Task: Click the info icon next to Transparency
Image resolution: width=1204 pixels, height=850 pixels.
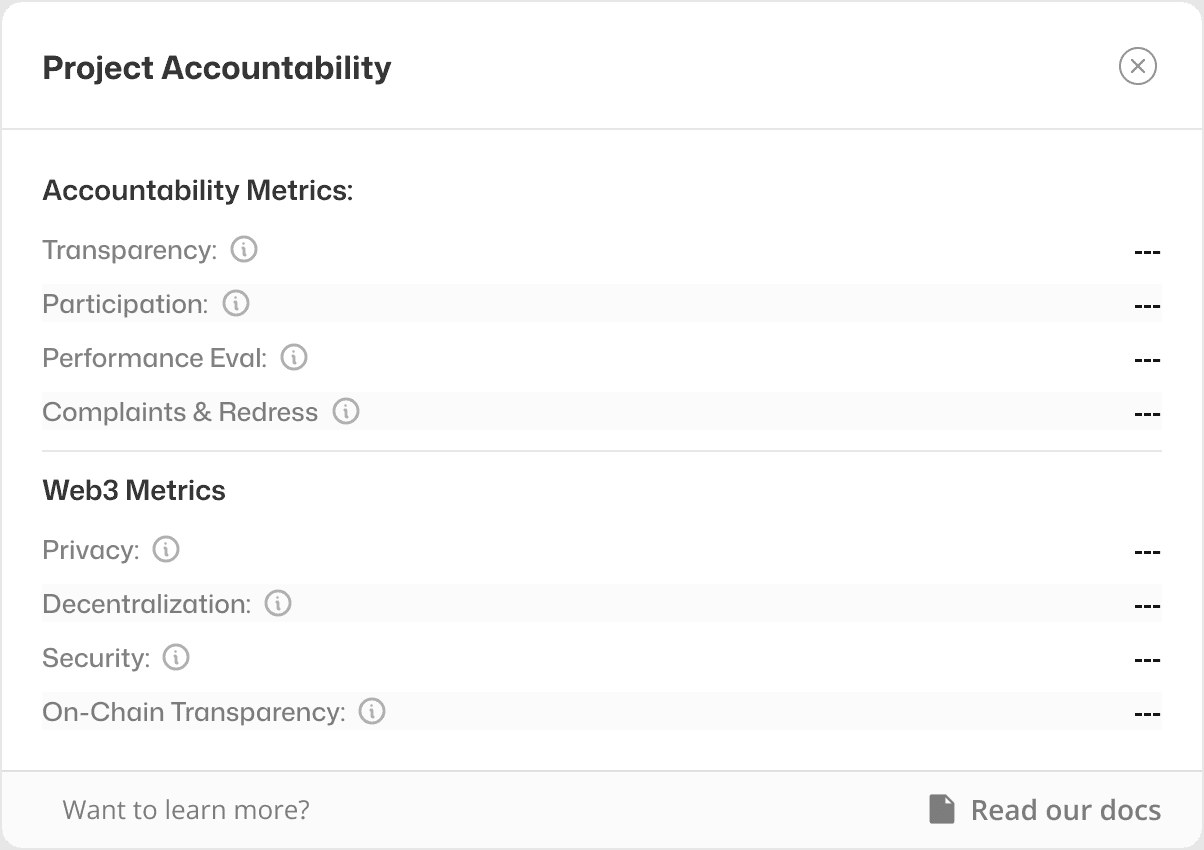Action: tap(244, 249)
